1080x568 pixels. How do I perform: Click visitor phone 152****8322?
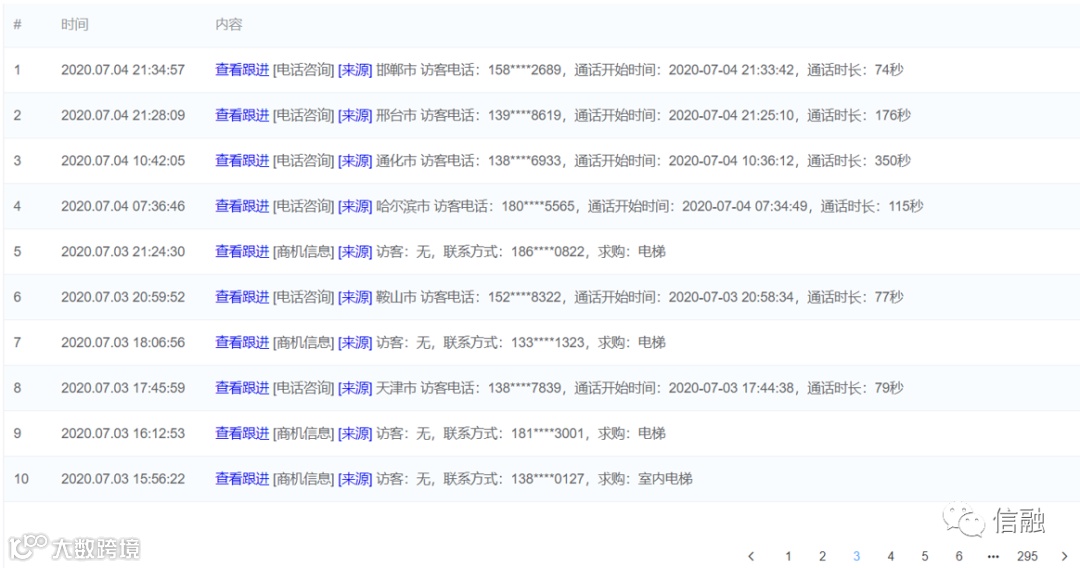(525, 297)
